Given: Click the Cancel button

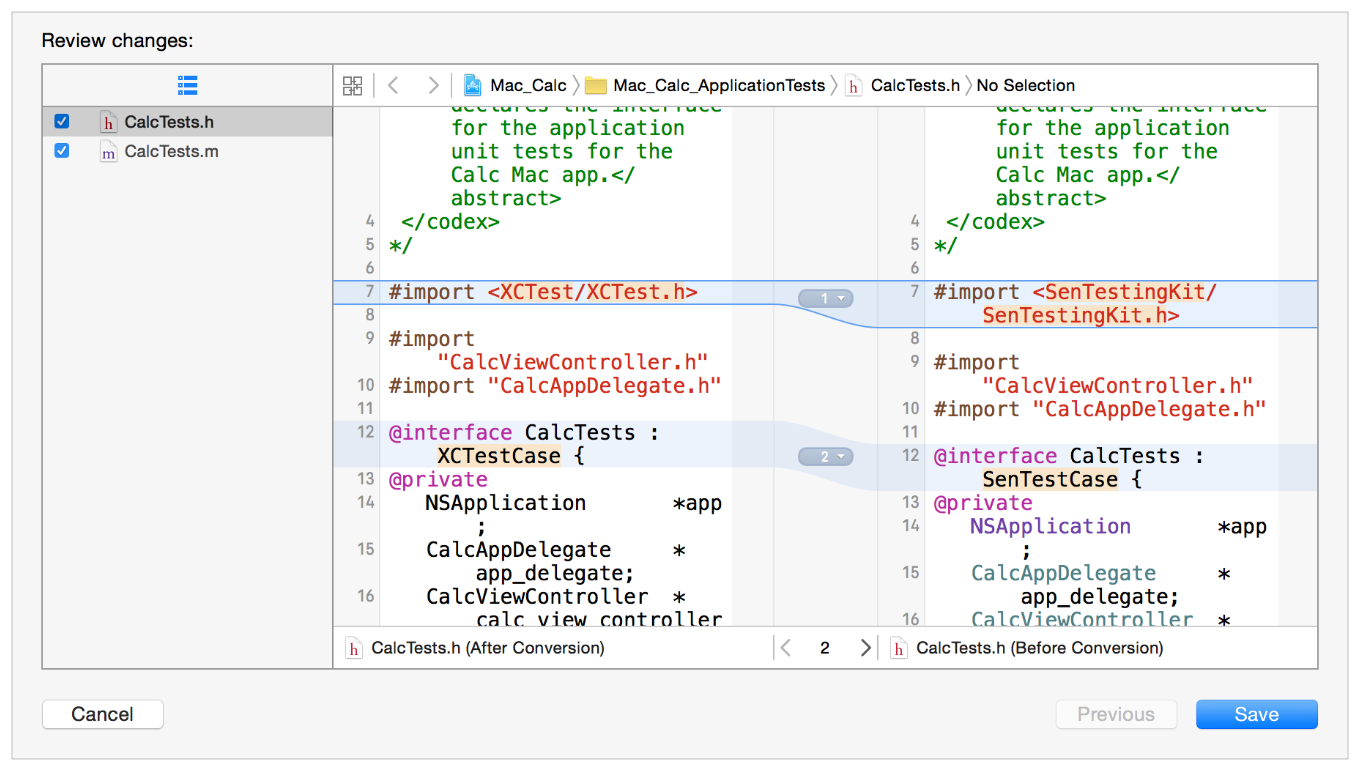Looking at the screenshot, I should (102, 714).
